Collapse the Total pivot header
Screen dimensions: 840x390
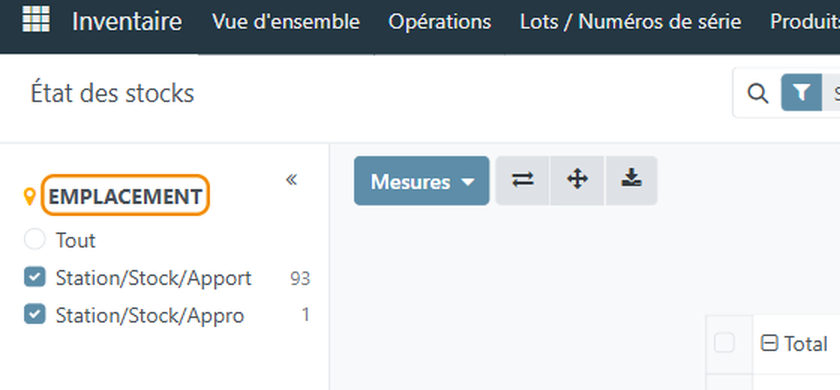(x=769, y=343)
